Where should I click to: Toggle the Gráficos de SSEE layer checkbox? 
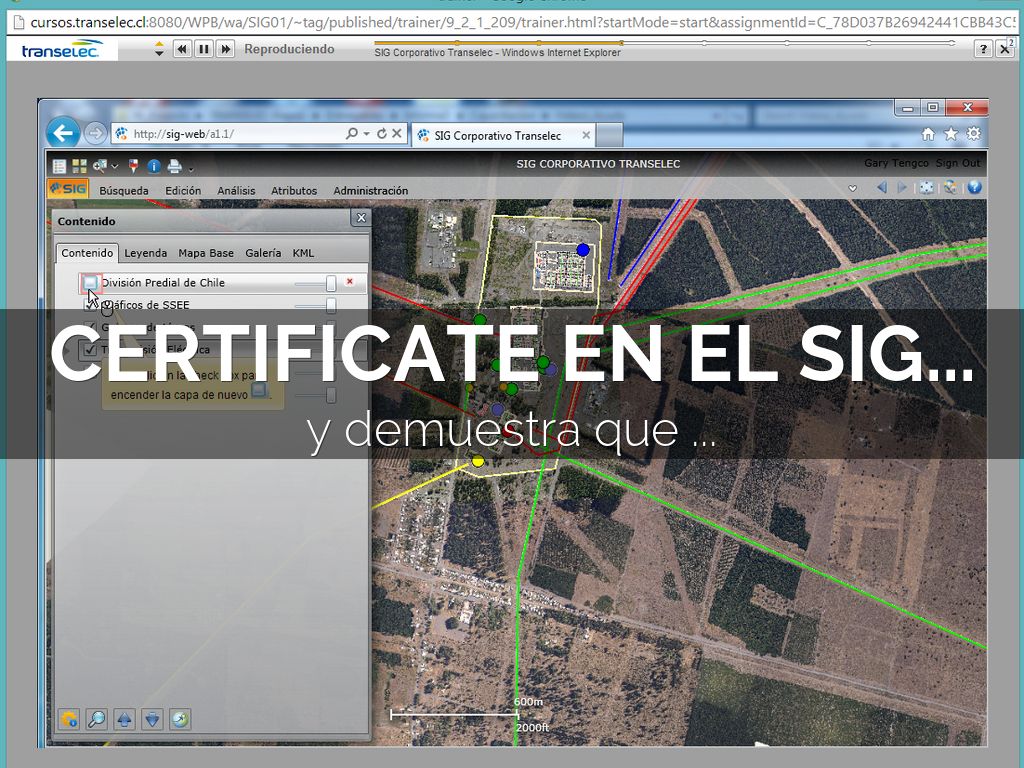click(91, 305)
